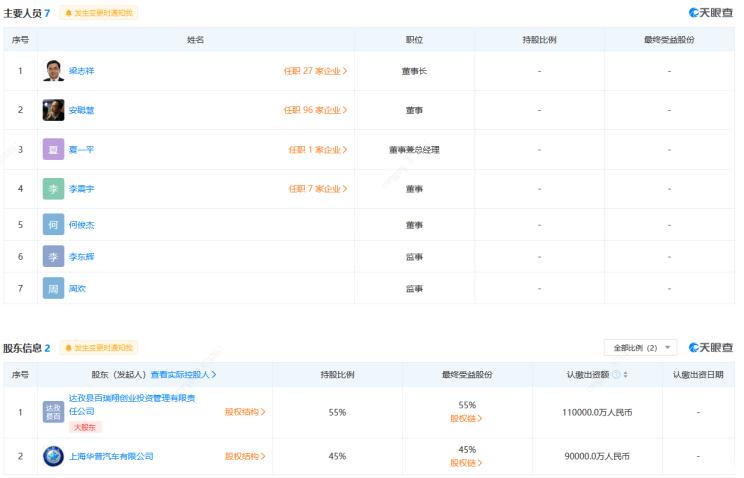744x478 pixels.
Task: Click the blue 何 avatar icon
Action: 53,225
